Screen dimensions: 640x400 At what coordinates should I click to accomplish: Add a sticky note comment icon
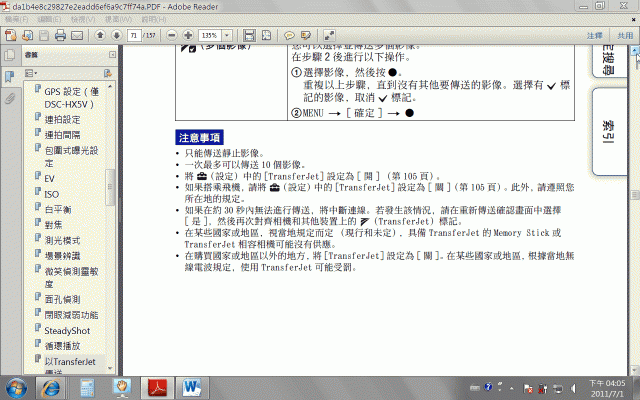289,36
